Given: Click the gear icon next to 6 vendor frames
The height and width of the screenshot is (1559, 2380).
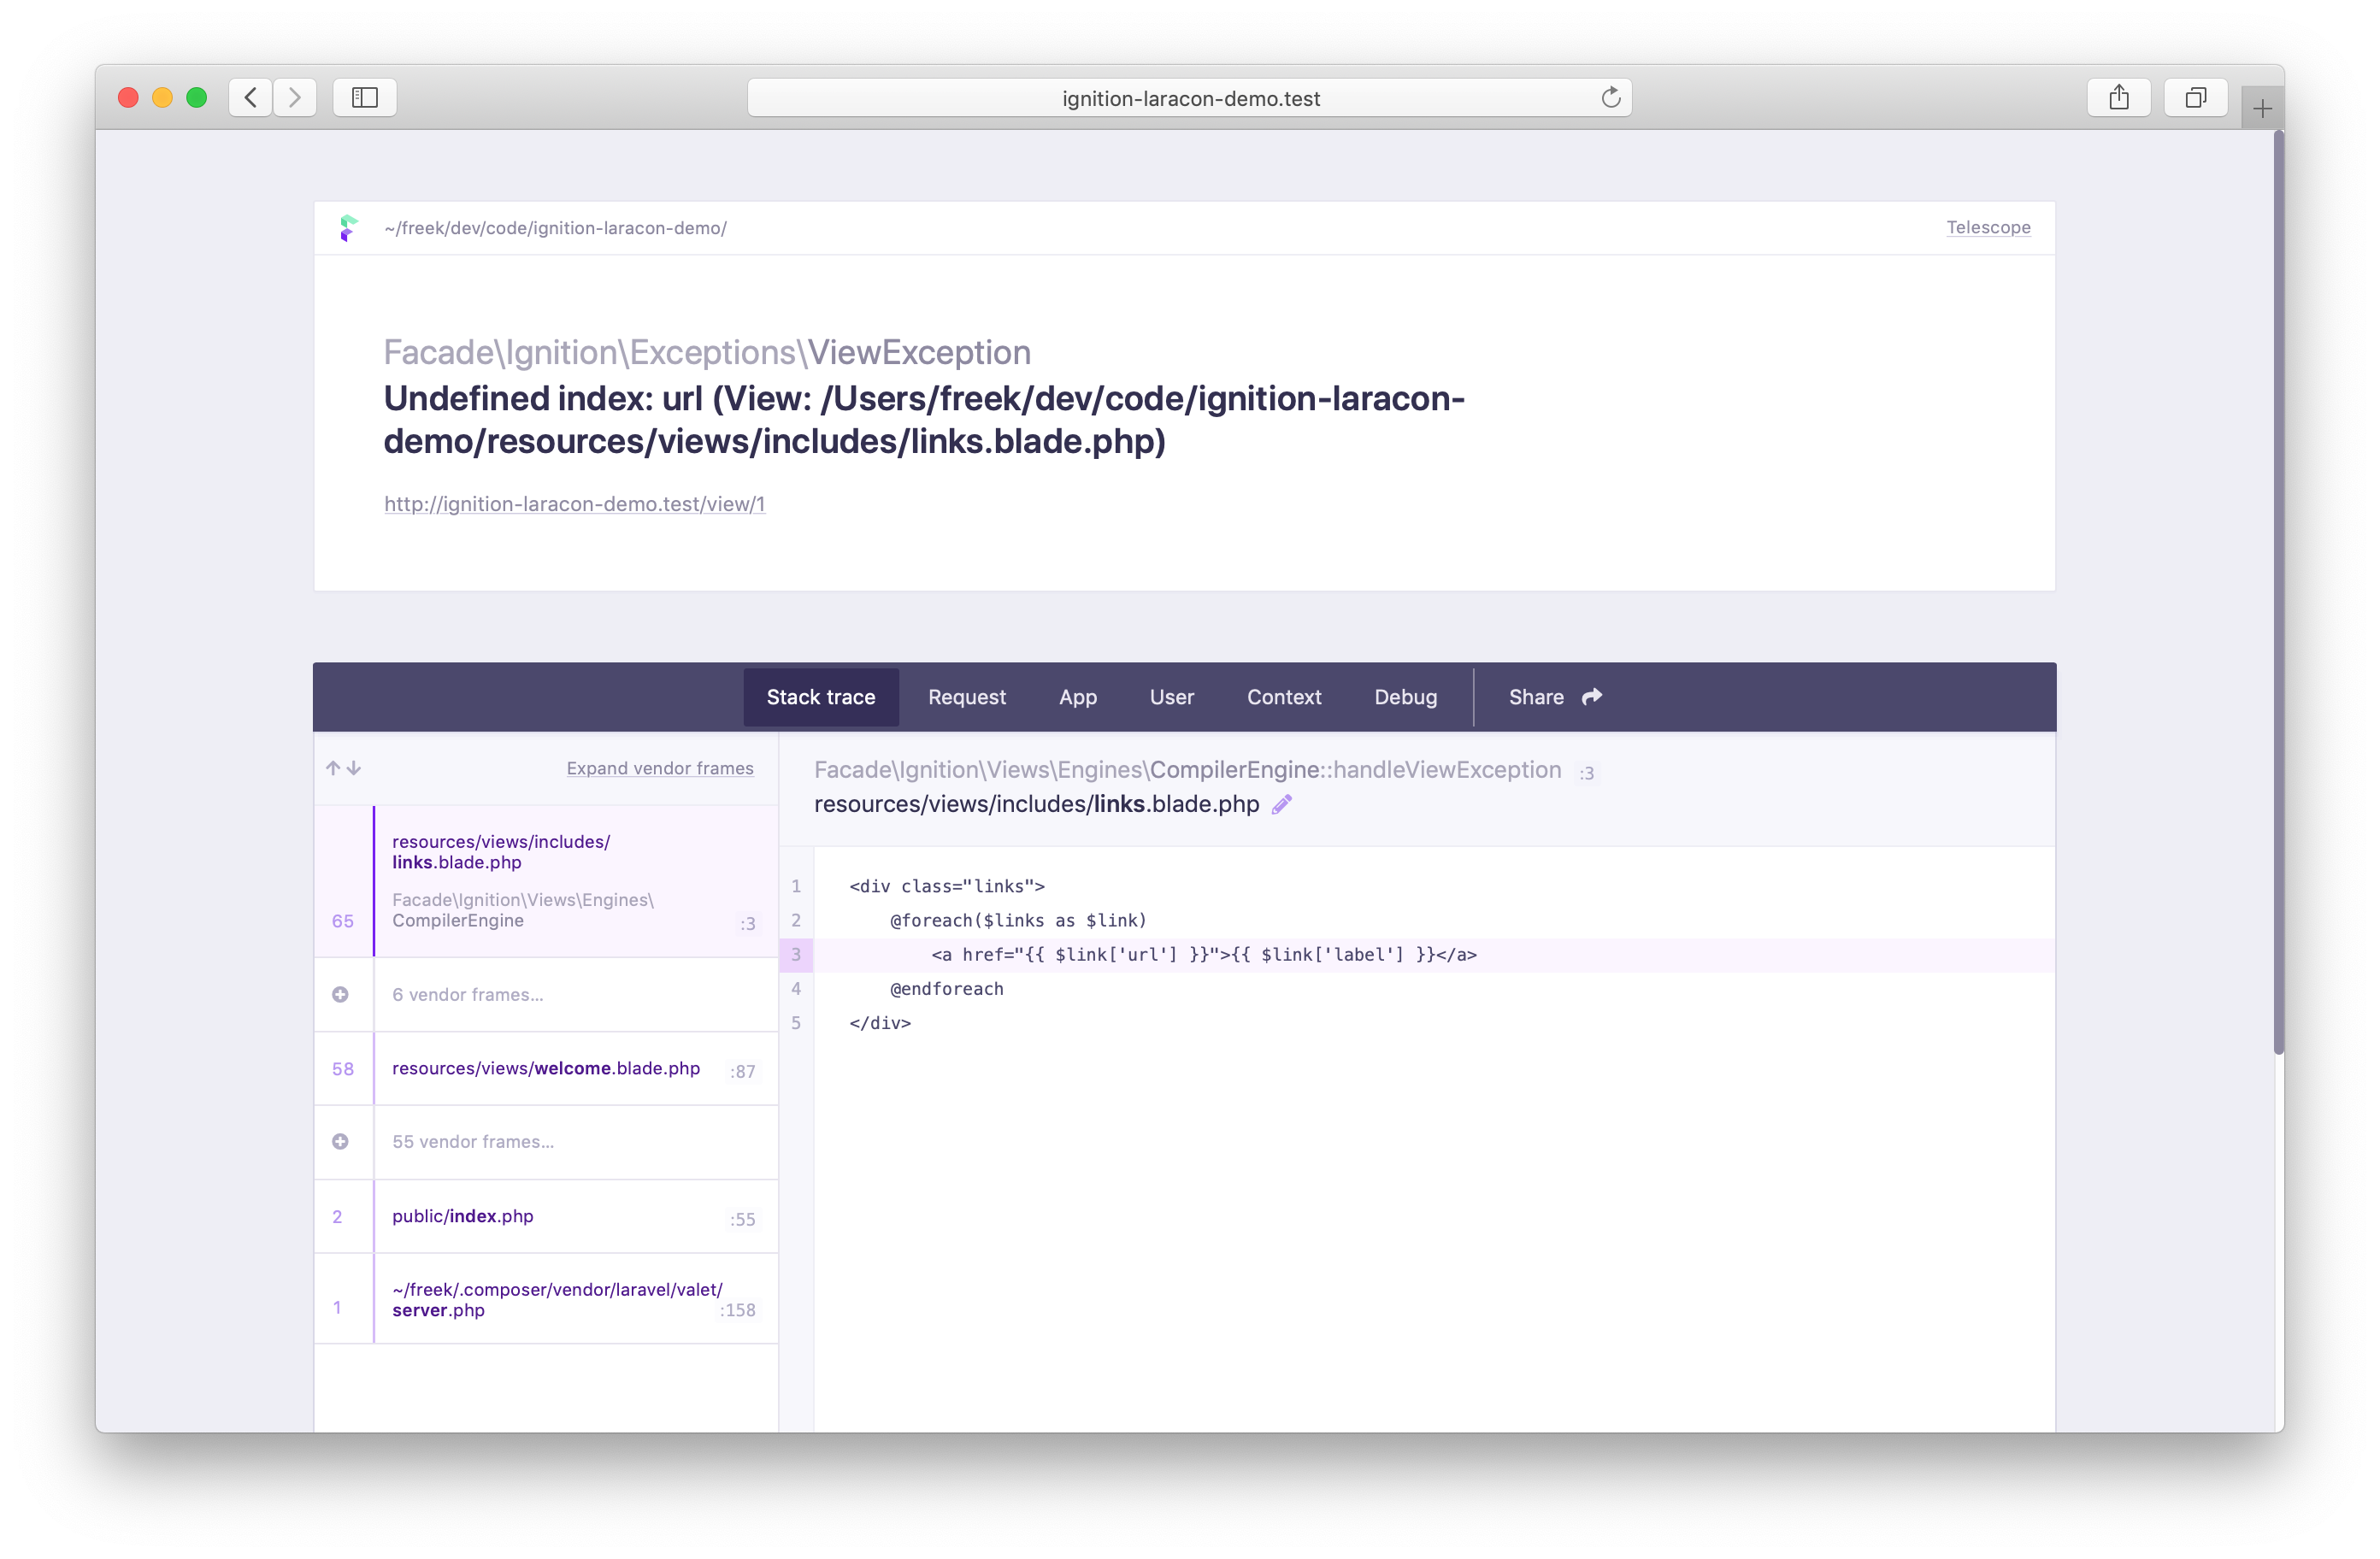Looking at the screenshot, I should click(x=339, y=993).
